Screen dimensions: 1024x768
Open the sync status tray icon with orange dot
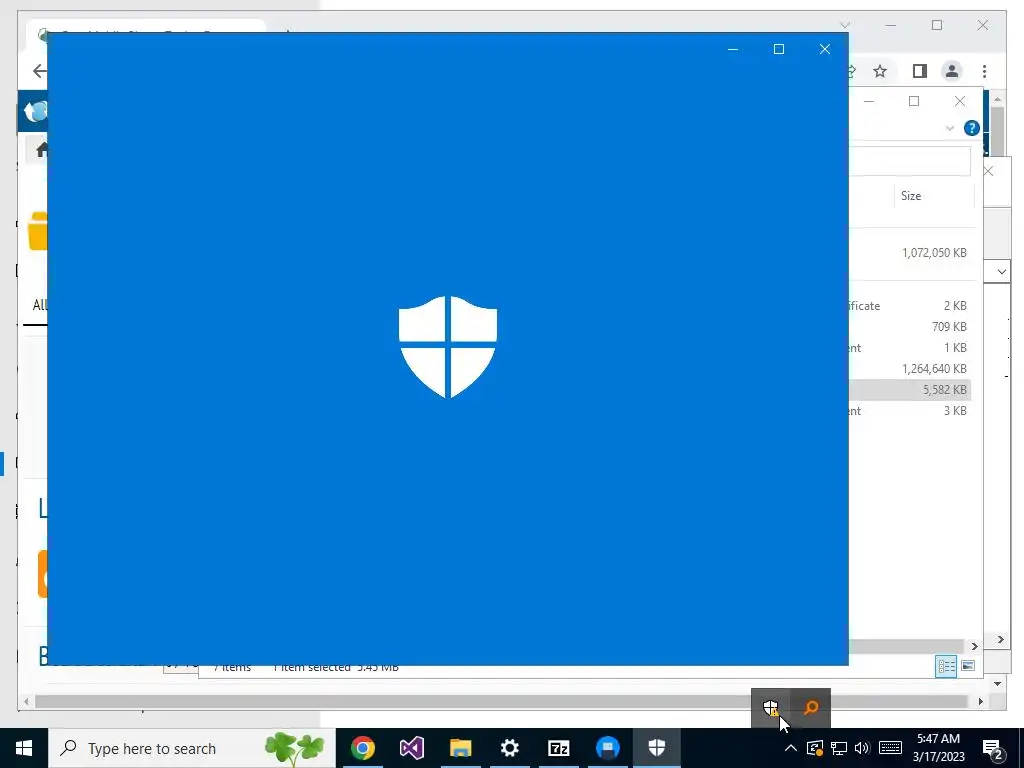(815, 748)
